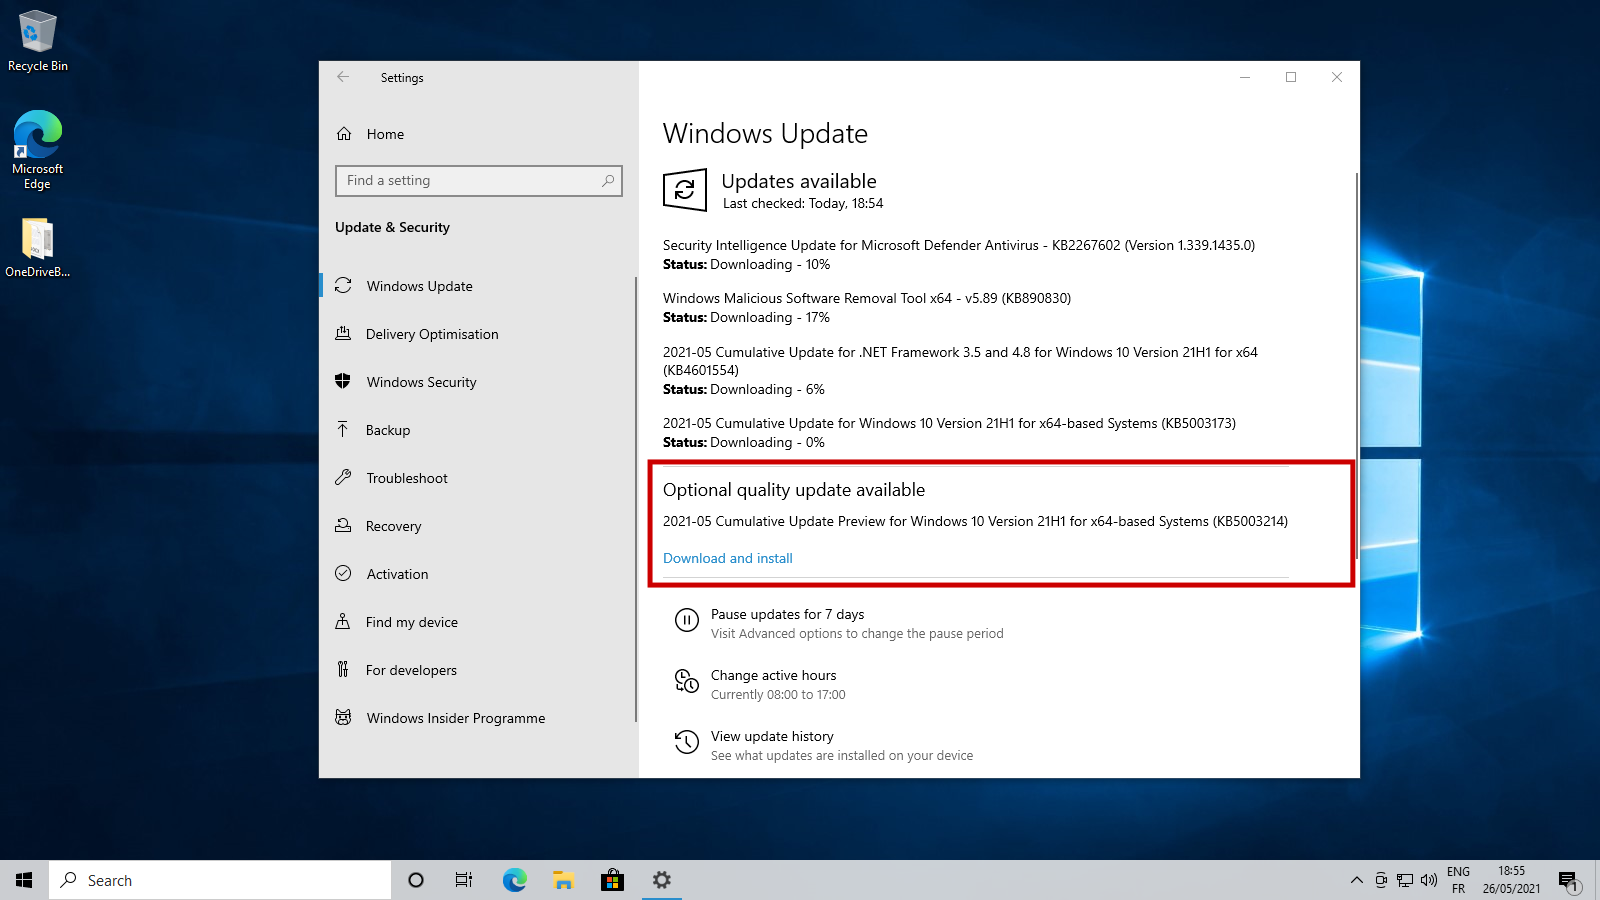Click the Backup upload arrow icon
Viewport: 1600px width, 900px height.
(343, 429)
